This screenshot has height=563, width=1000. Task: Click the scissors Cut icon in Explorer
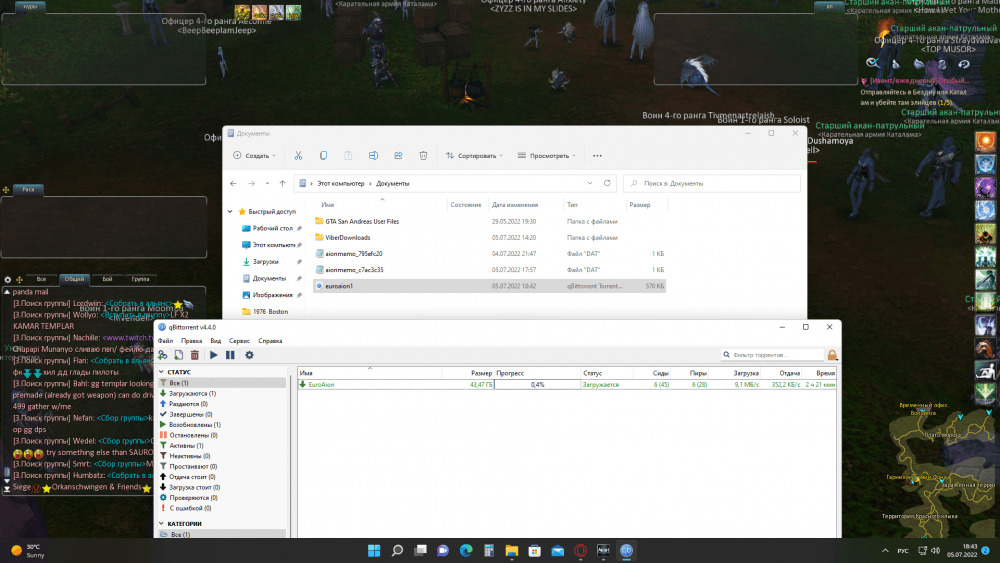click(298, 156)
